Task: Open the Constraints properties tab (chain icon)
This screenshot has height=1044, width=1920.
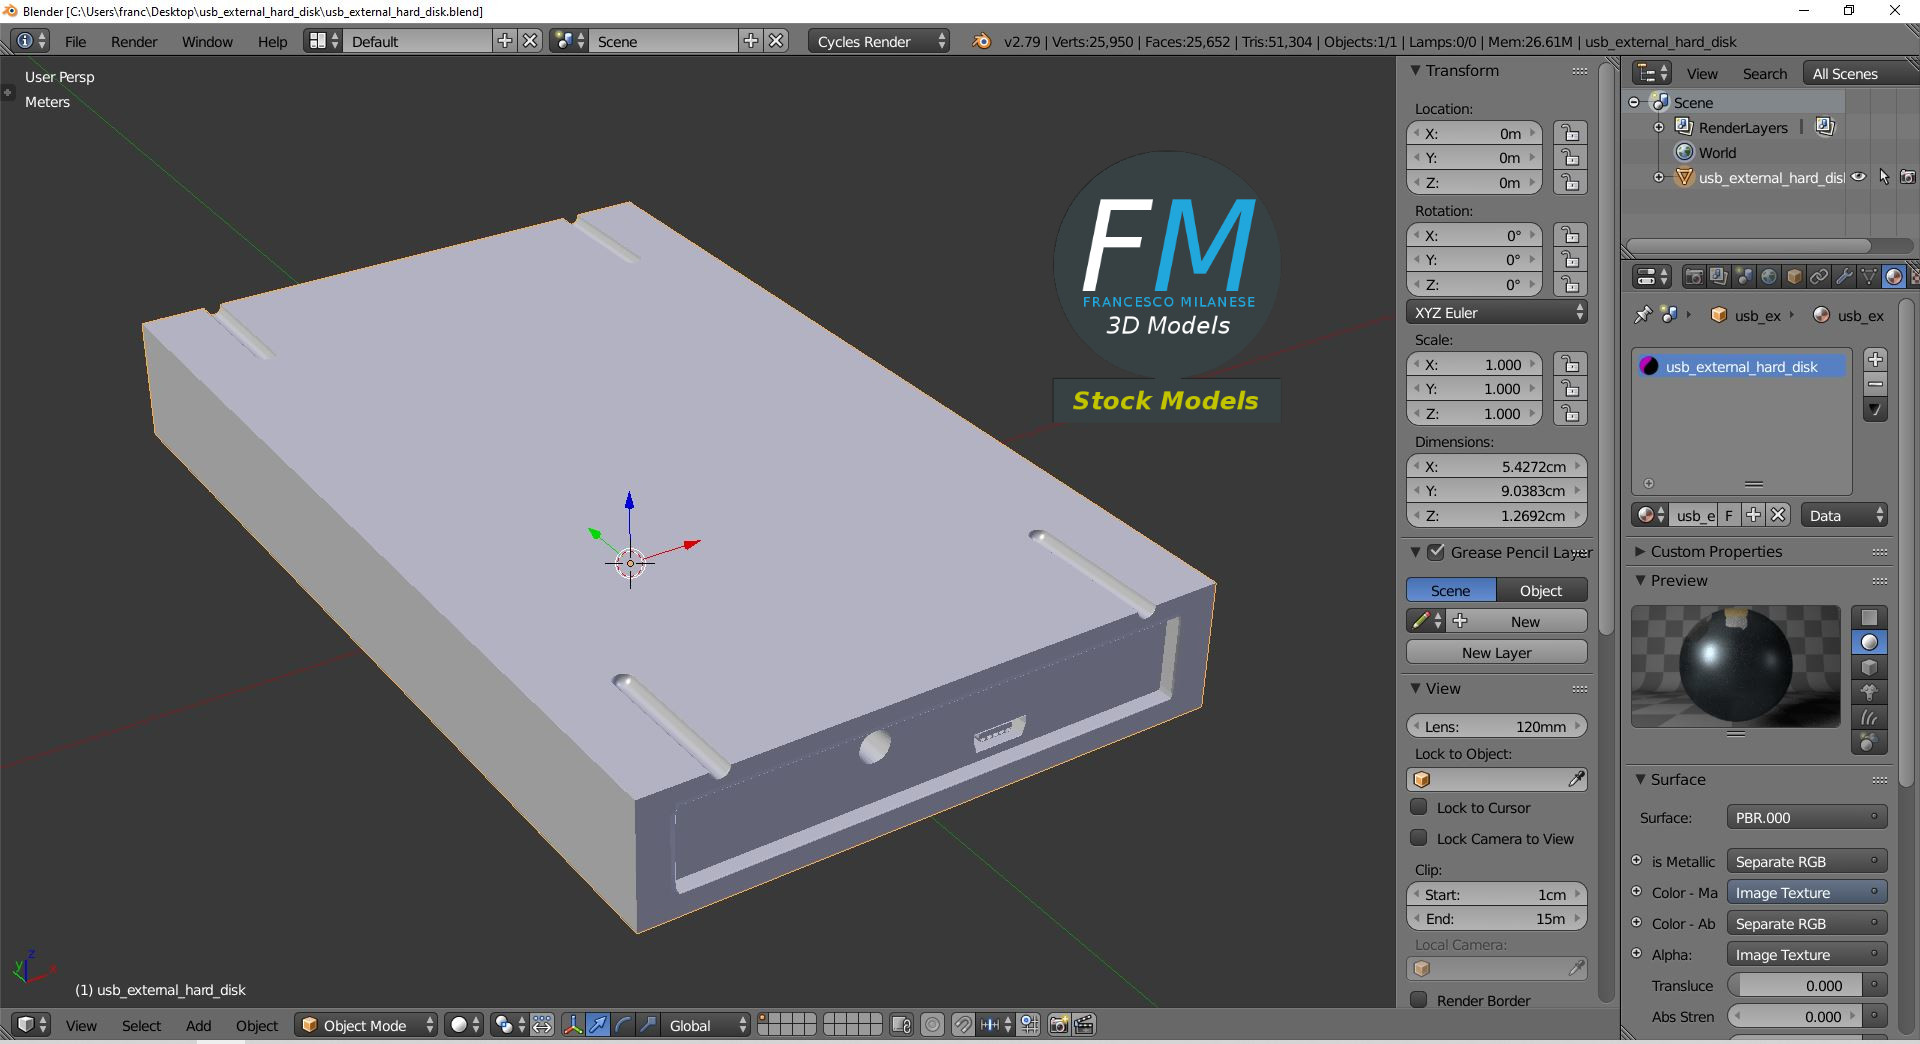Action: pos(1819,277)
